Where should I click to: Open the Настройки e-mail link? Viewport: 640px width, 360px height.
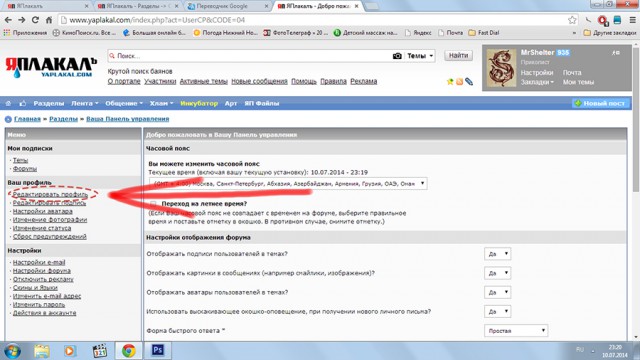coord(39,262)
